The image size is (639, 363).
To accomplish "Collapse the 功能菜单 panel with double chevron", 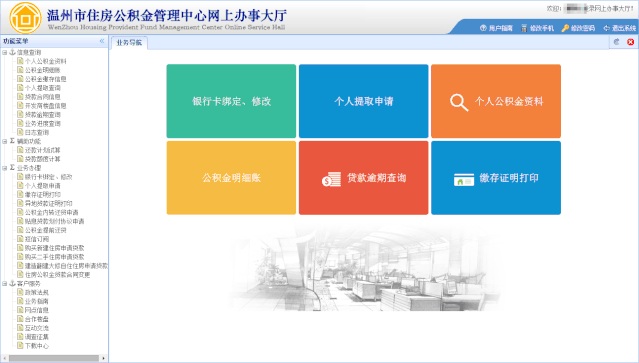I will (x=102, y=41).
